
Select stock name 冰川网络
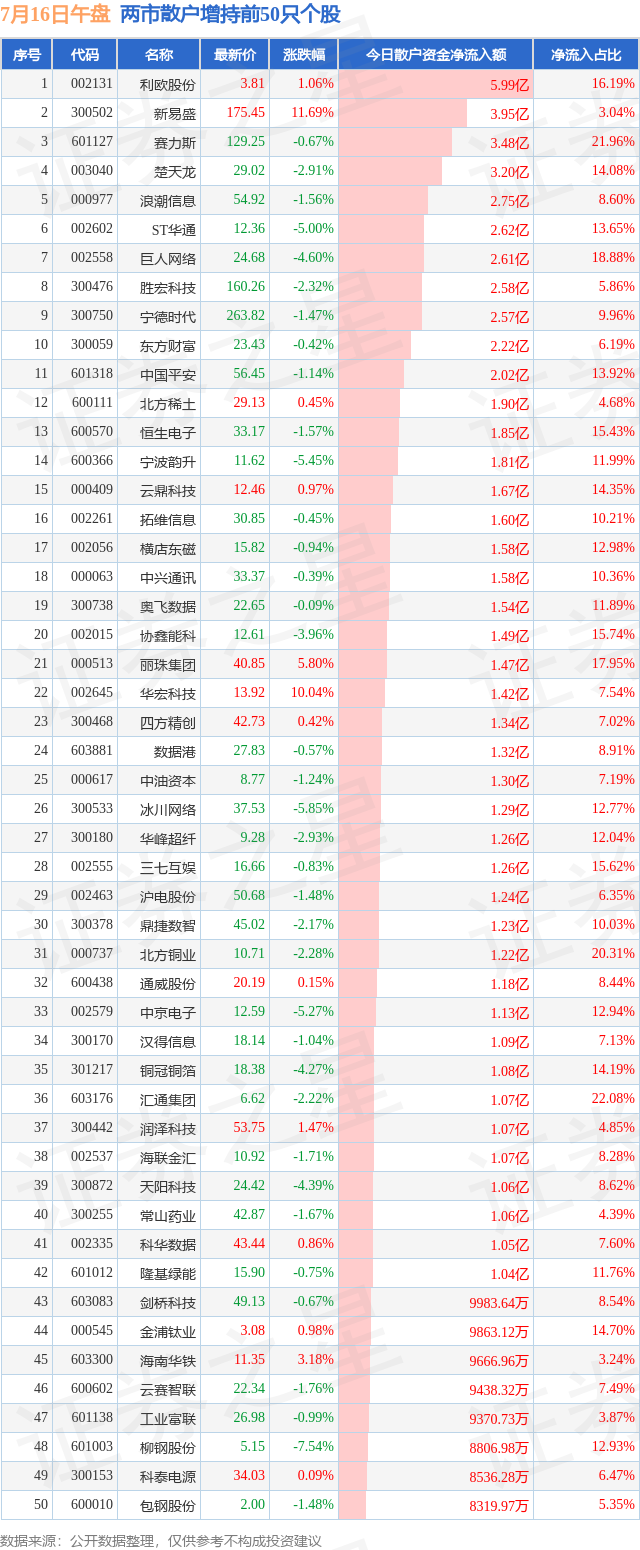168,810
